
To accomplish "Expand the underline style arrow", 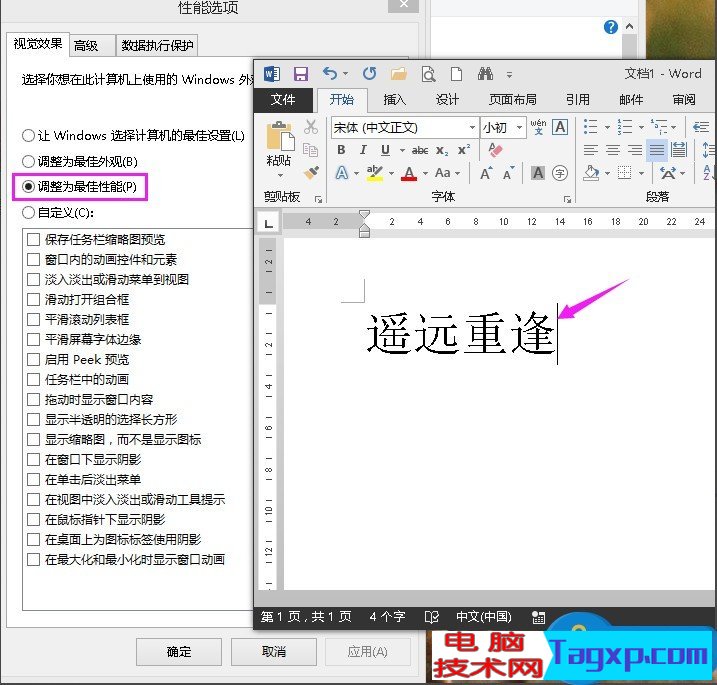I will tap(402, 150).
